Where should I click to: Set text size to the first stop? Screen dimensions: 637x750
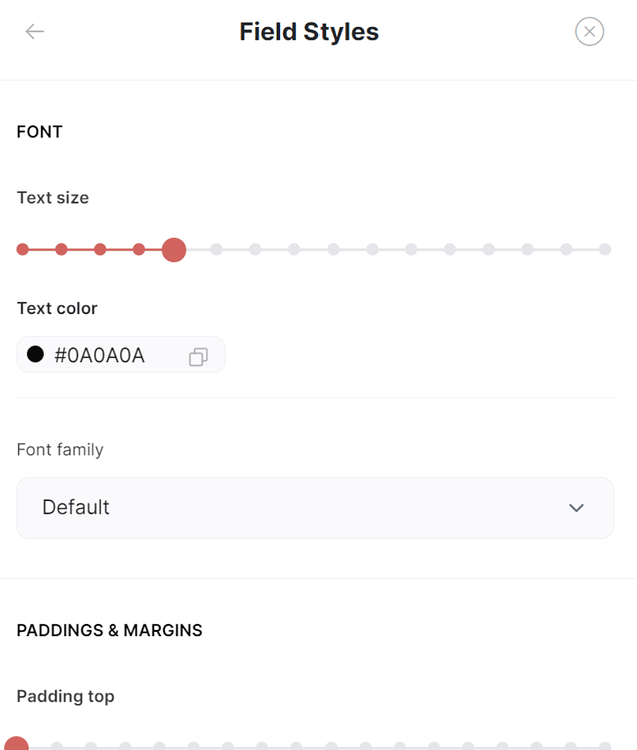pyautogui.click(x=22, y=249)
